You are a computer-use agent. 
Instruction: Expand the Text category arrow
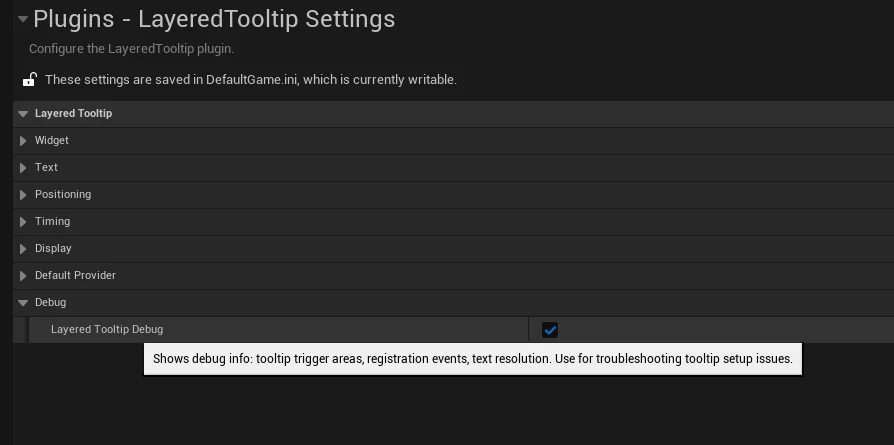pos(23,167)
